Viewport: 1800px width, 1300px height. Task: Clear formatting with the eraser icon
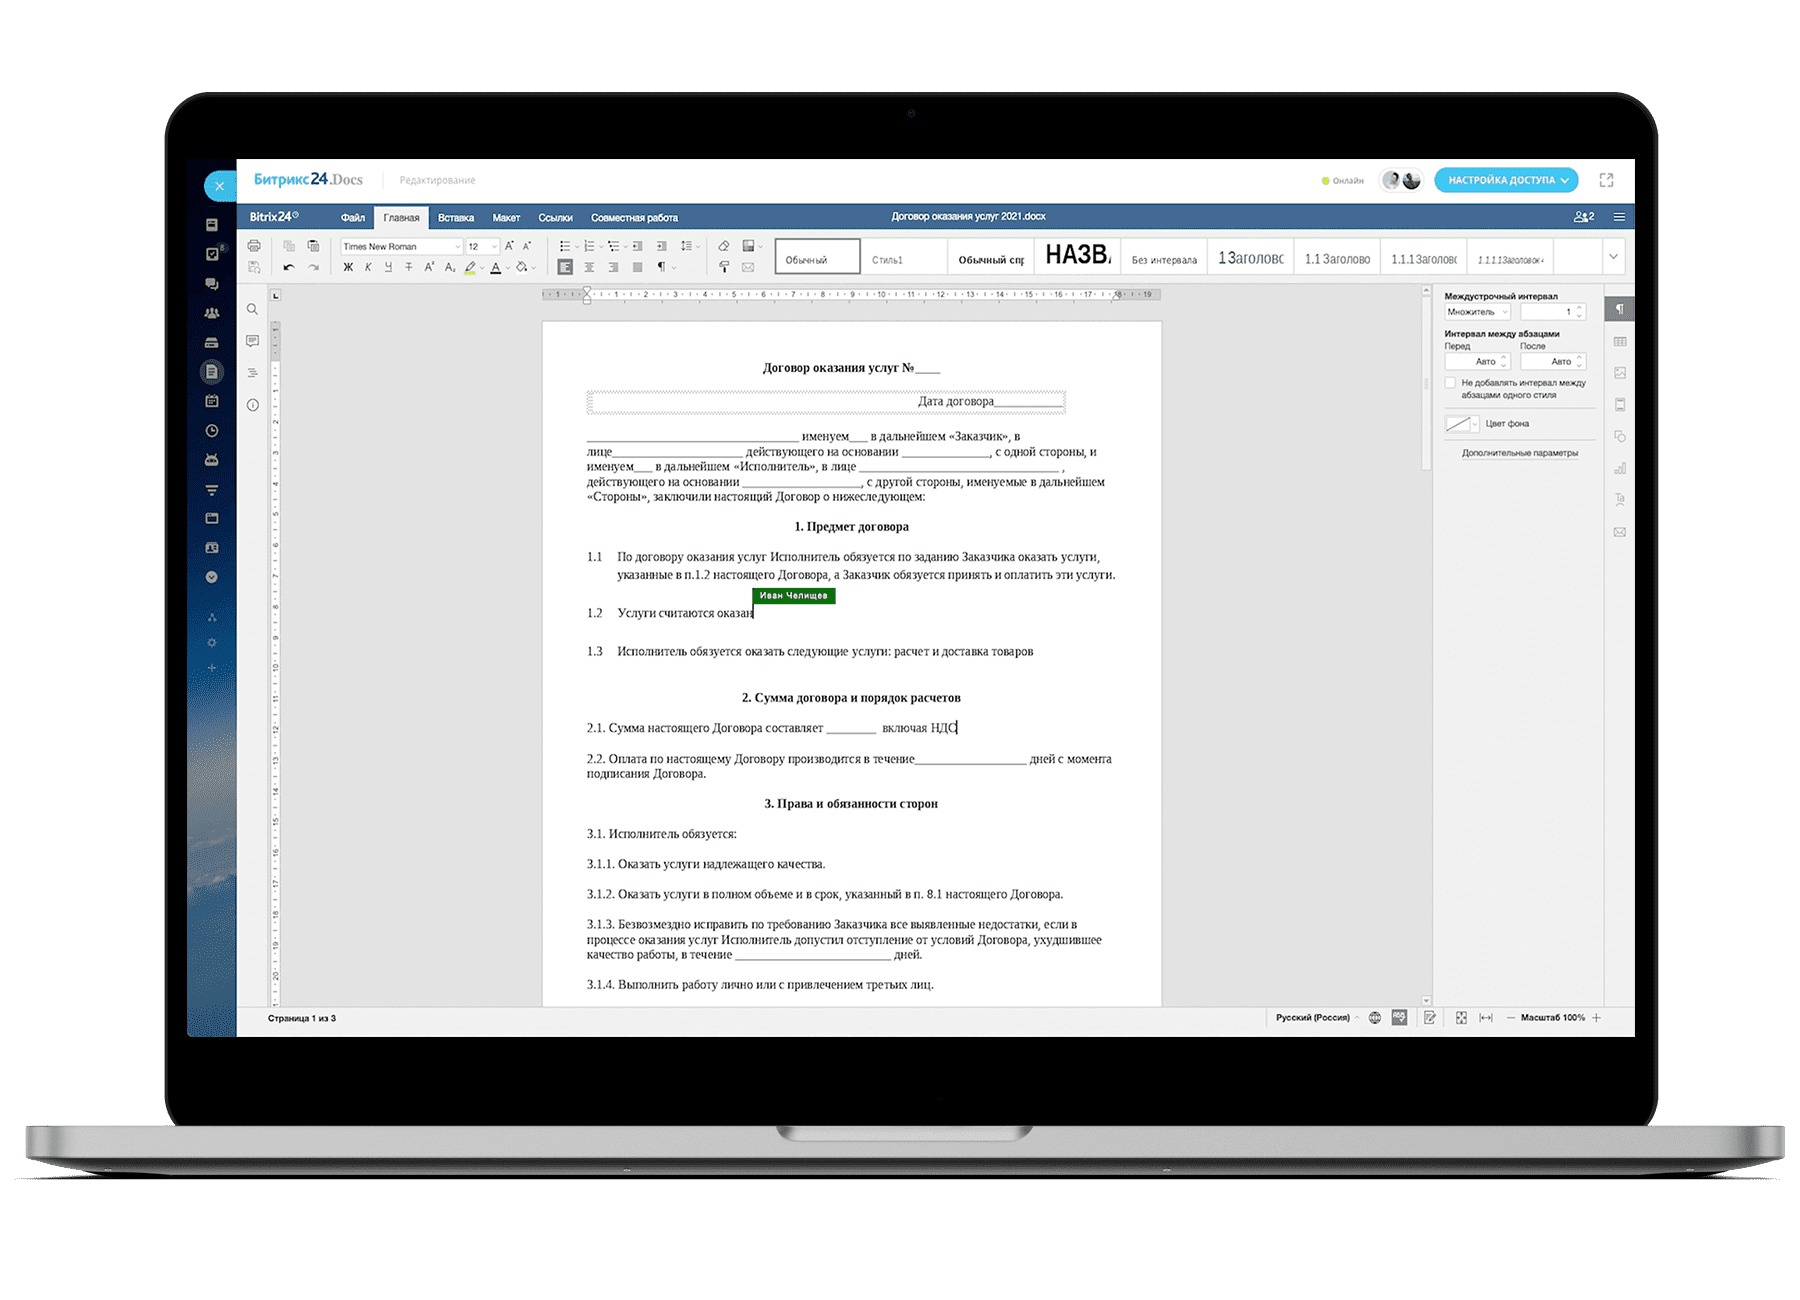click(724, 246)
